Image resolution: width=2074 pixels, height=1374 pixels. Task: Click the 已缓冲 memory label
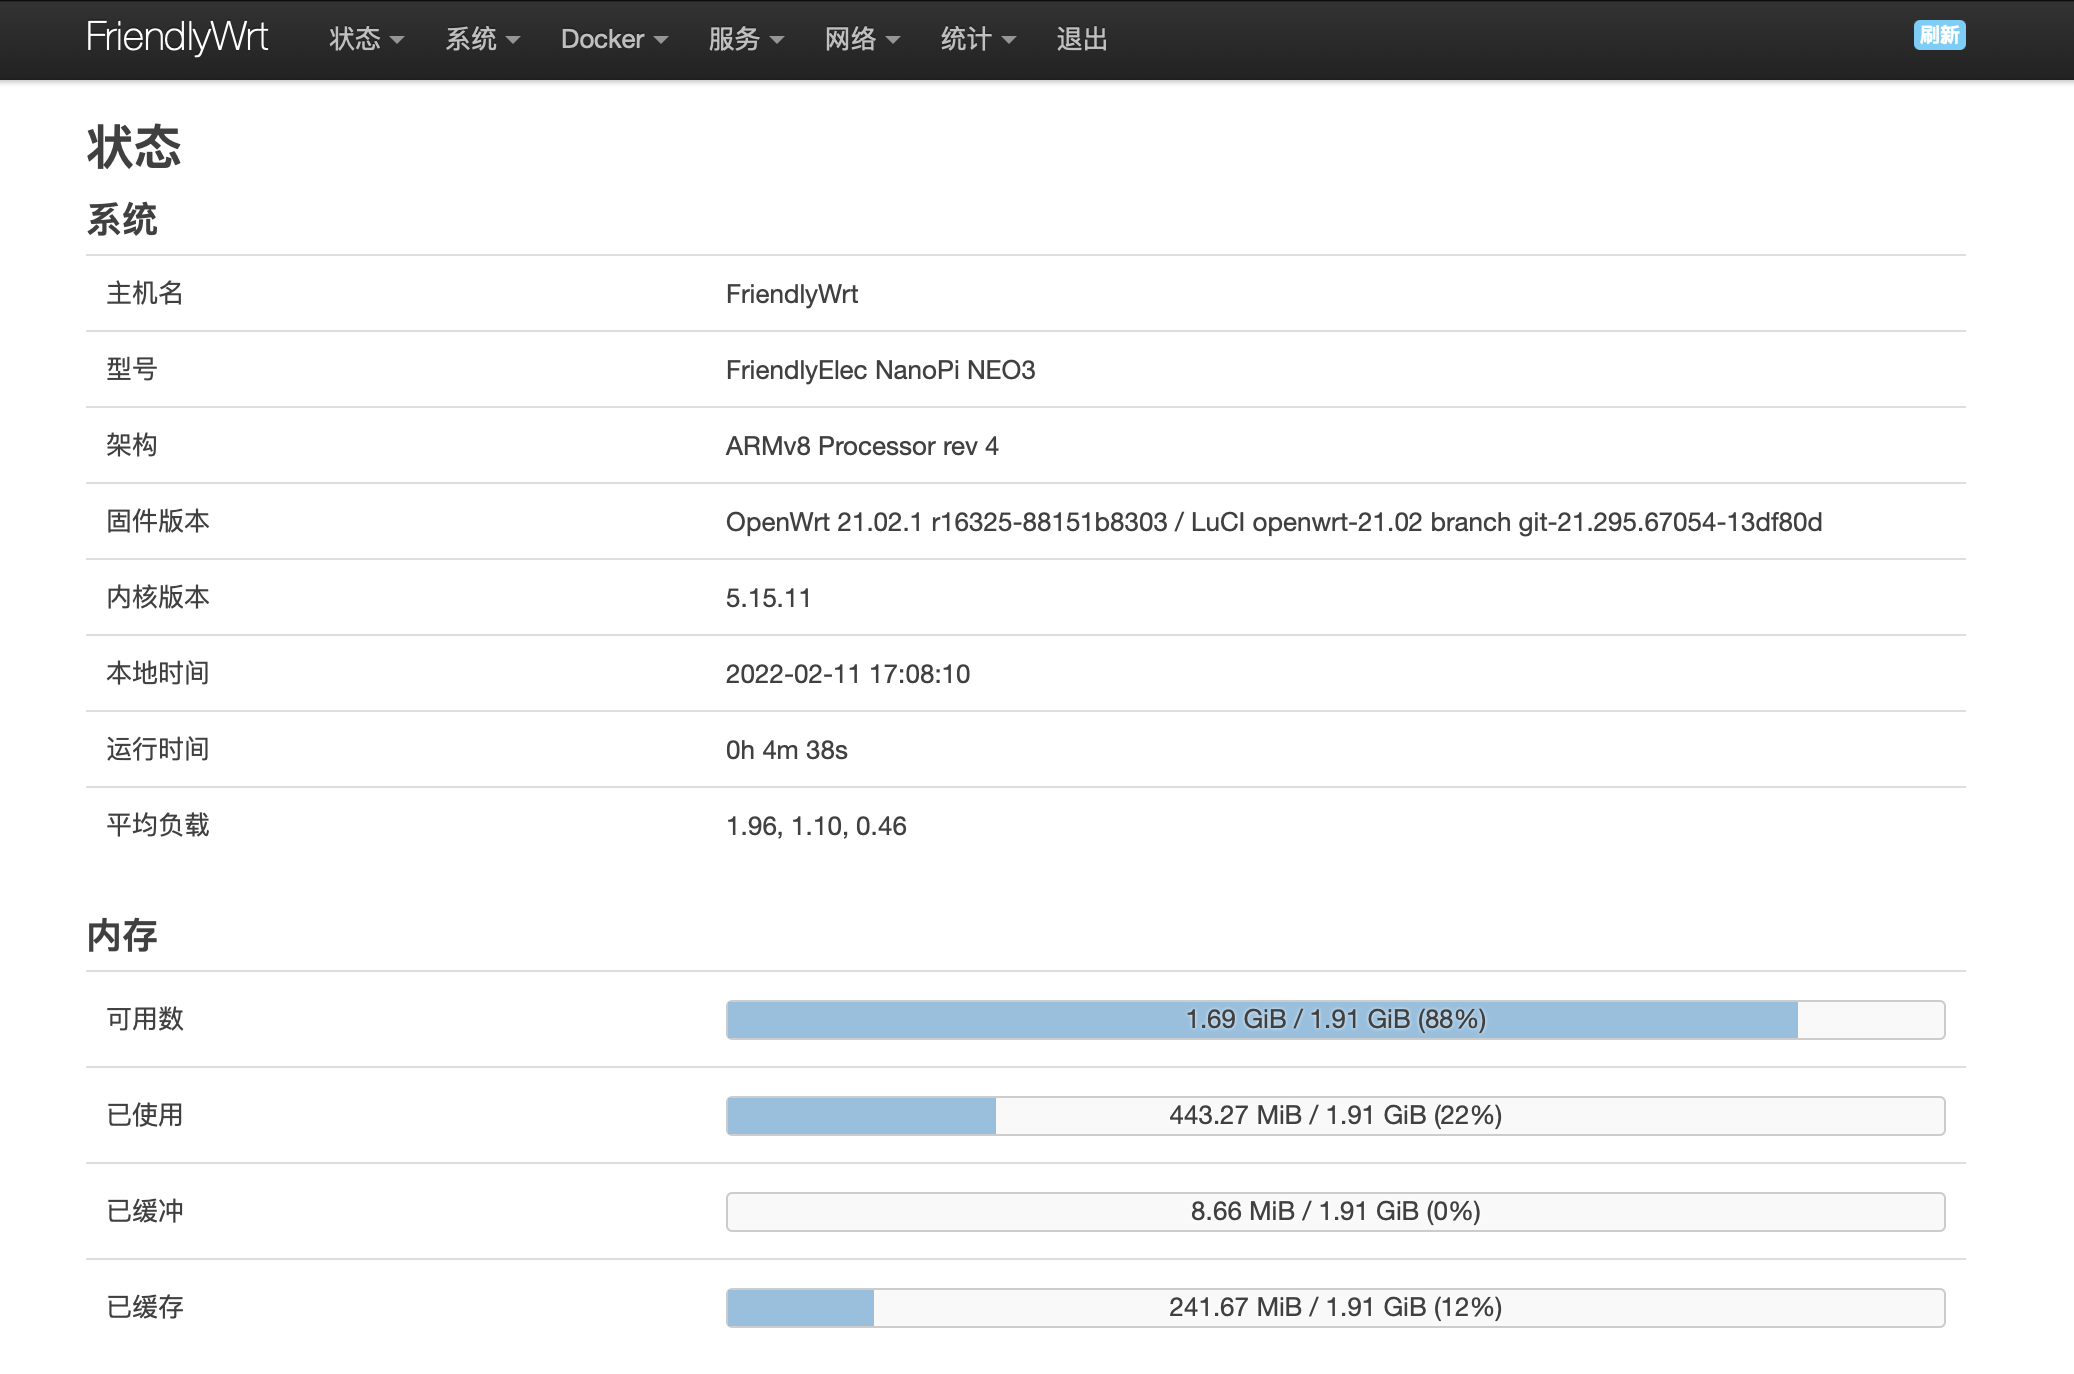click(145, 1211)
